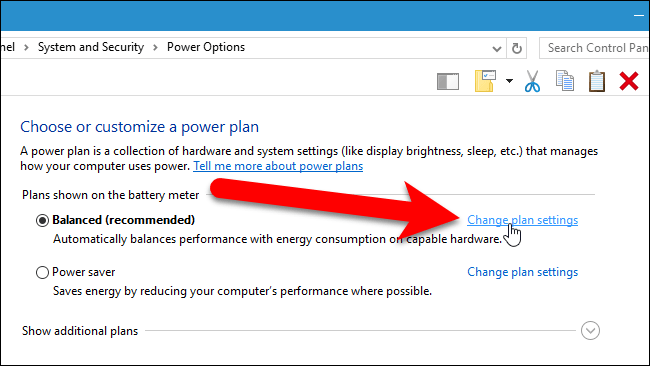Open Change plan settings for Power saver
Viewport: 650px width, 366px height.
coord(522,272)
